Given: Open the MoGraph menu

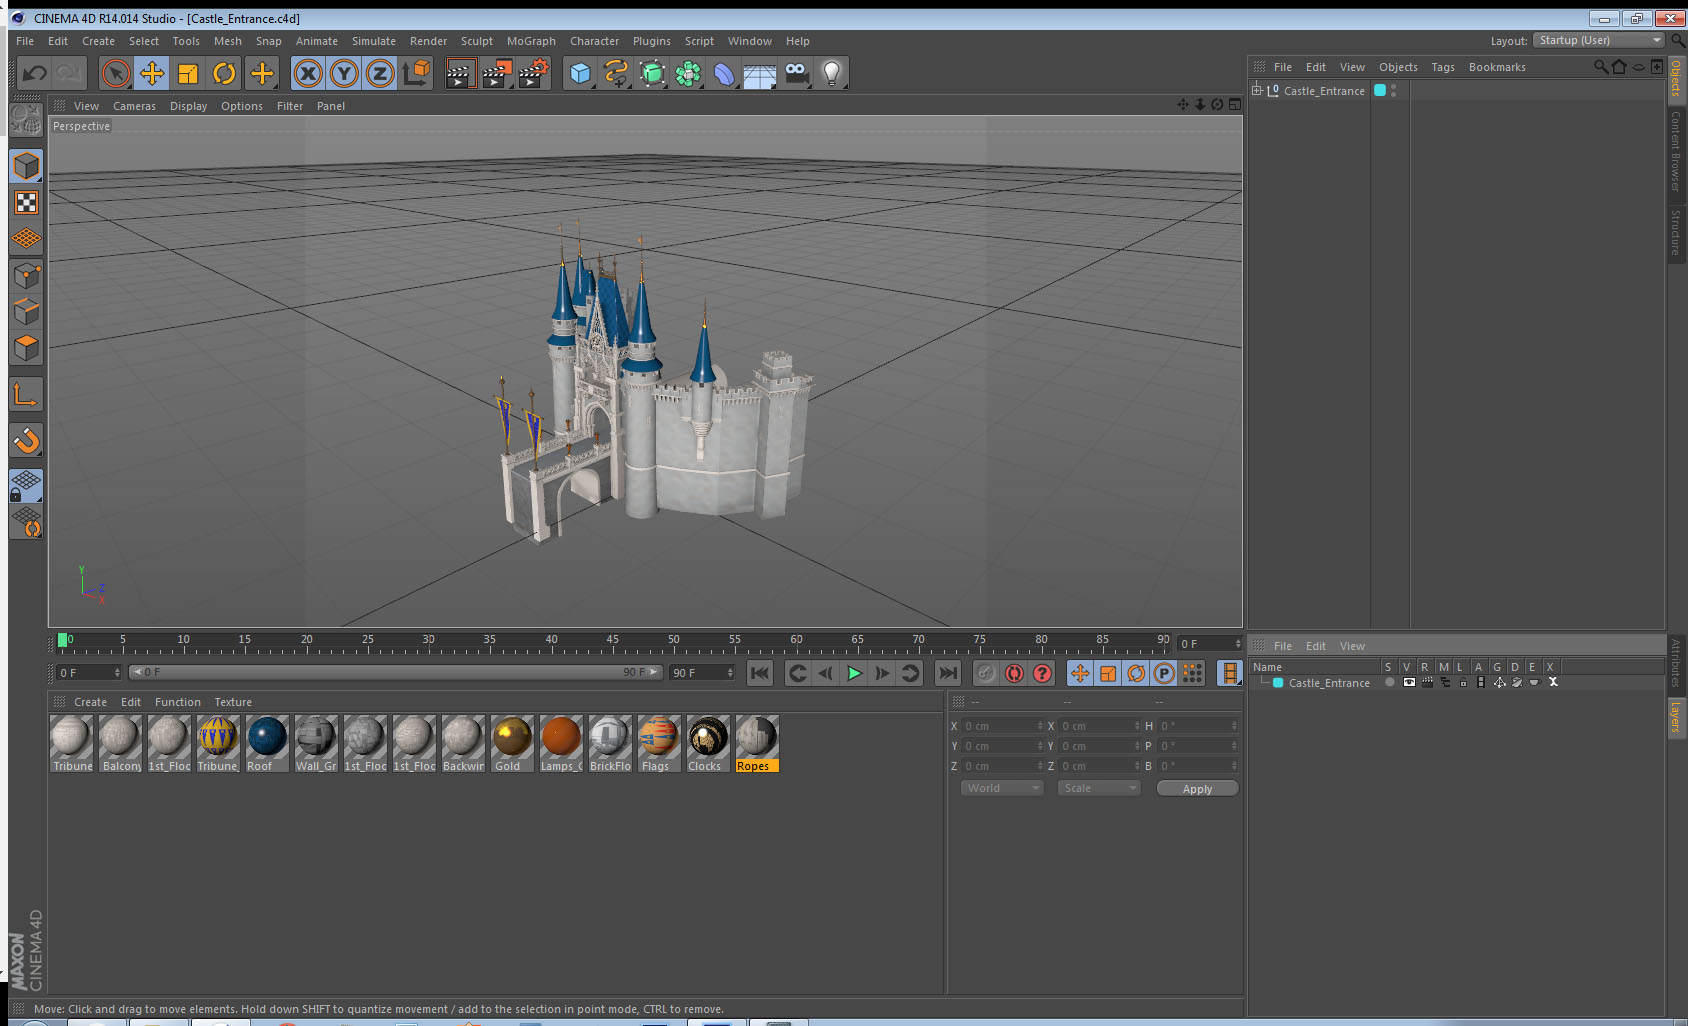Looking at the screenshot, I should point(531,41).
